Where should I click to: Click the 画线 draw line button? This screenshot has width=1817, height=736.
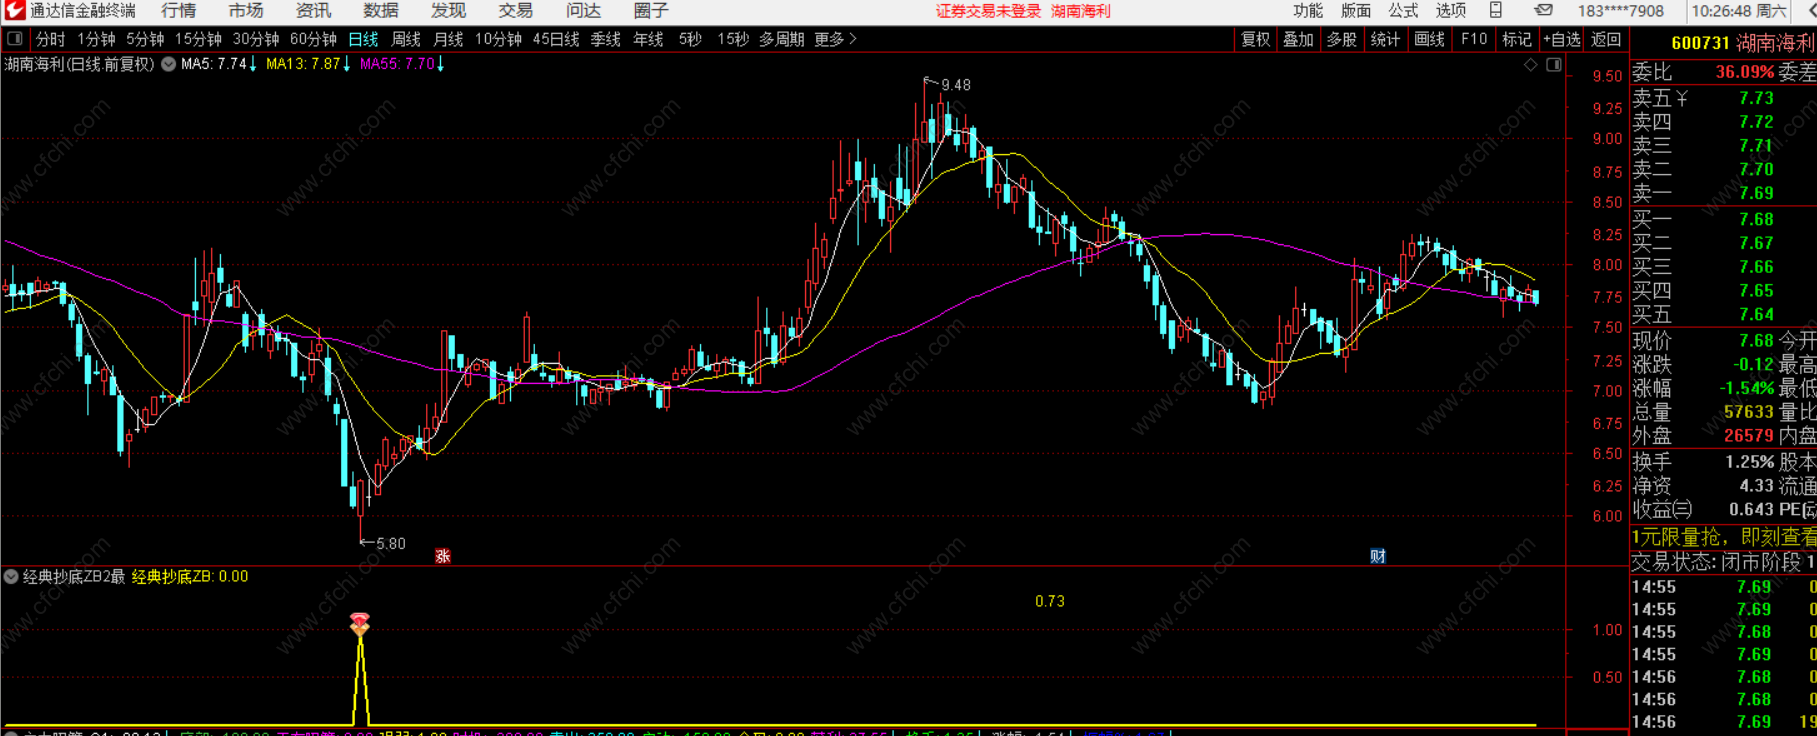click(1429, 39)
